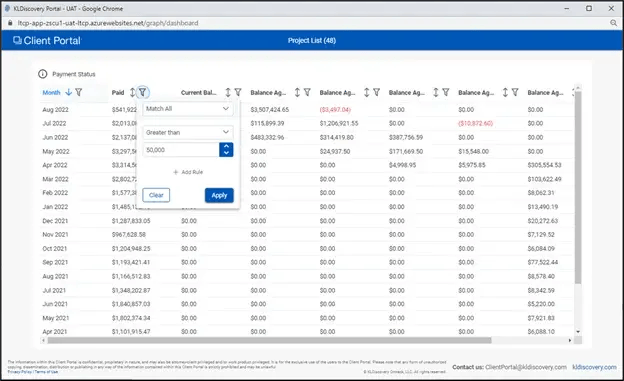Click the Client Portal logo
Image resolution: width=624 pixels, height=381 pixels.
point(47,41)
